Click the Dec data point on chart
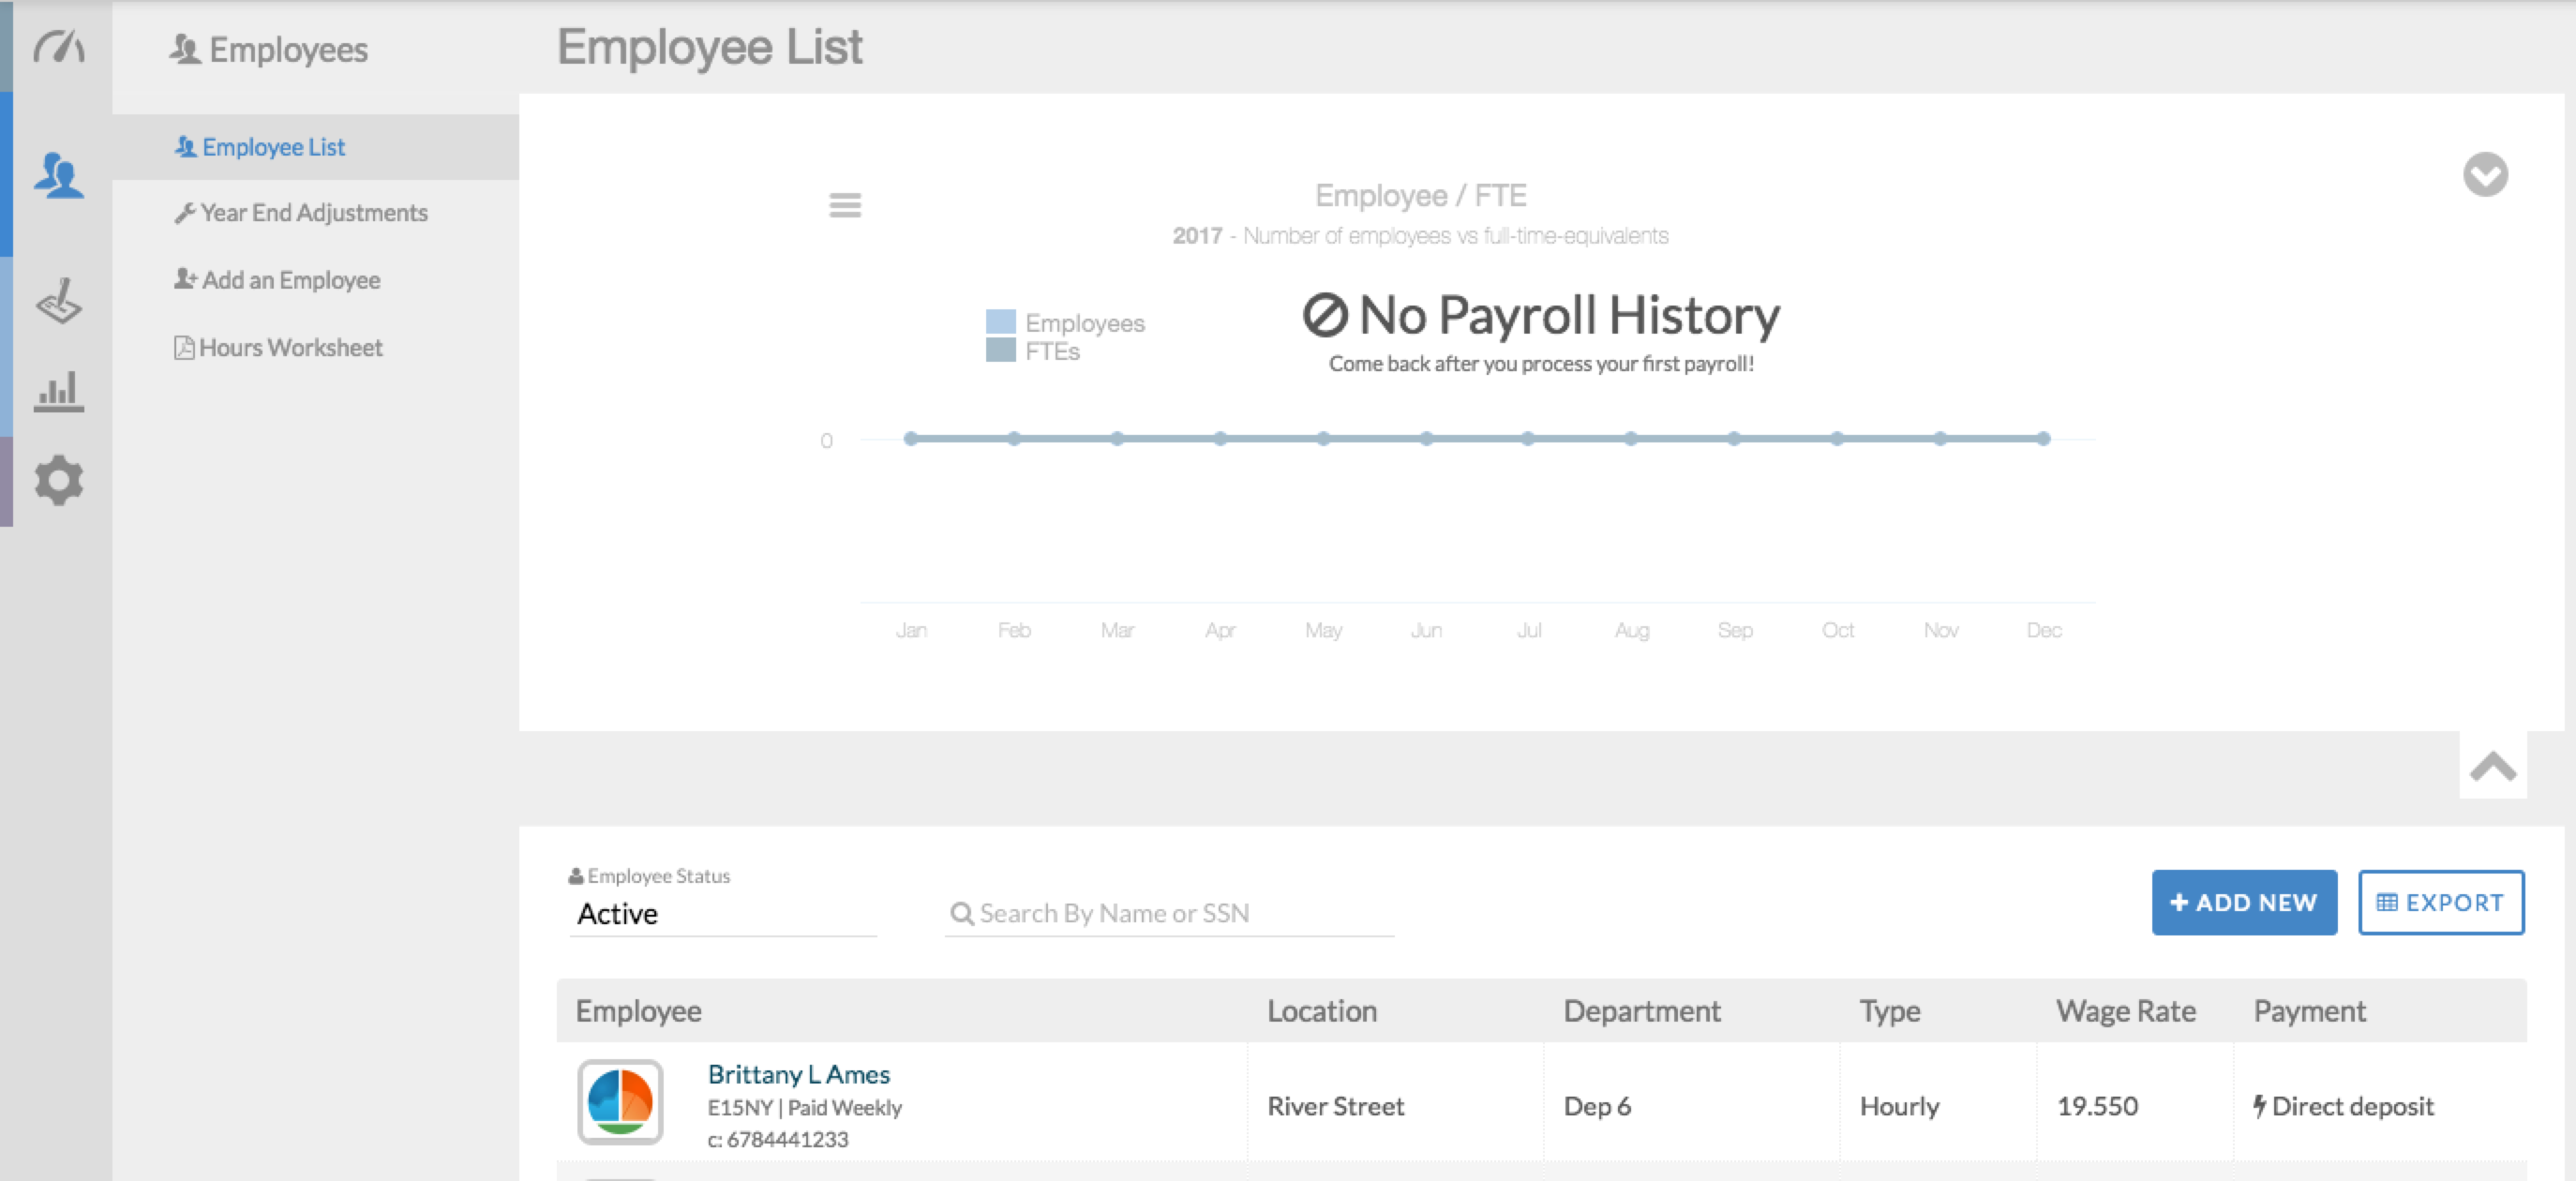Screen dimensions: 2576x1181 coord(2044,438)
